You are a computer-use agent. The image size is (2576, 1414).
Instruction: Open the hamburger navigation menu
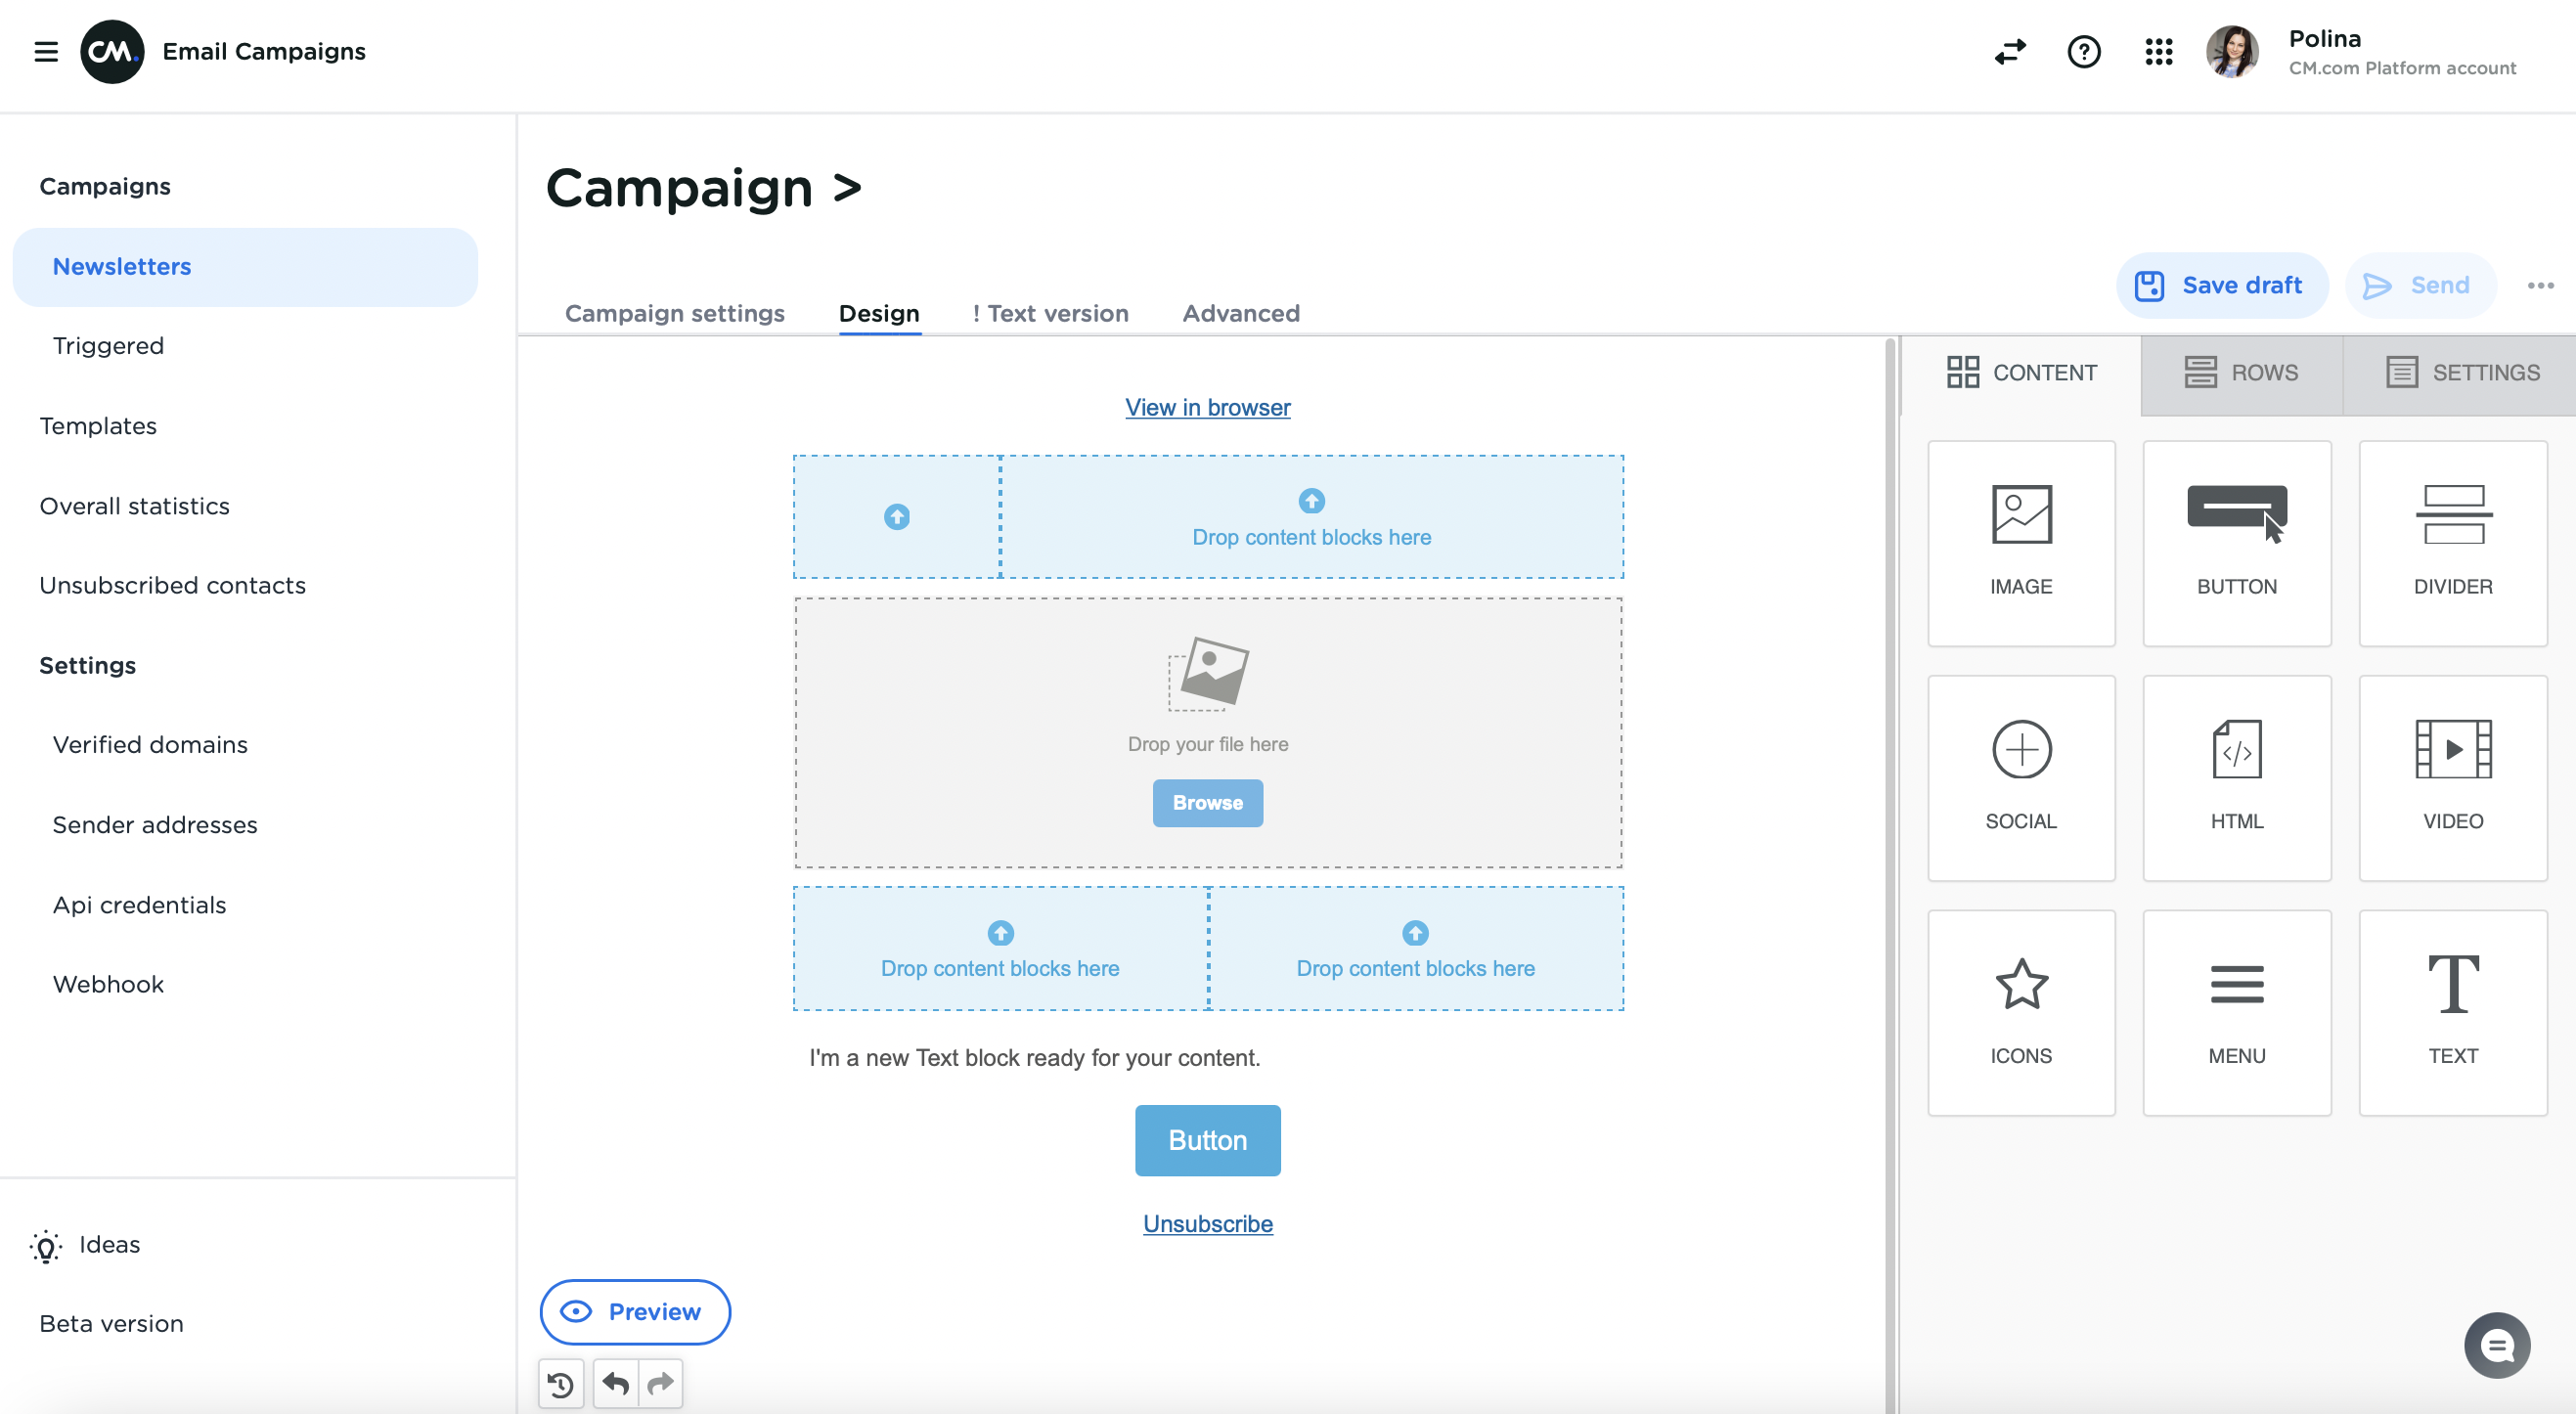pos(46,51)
